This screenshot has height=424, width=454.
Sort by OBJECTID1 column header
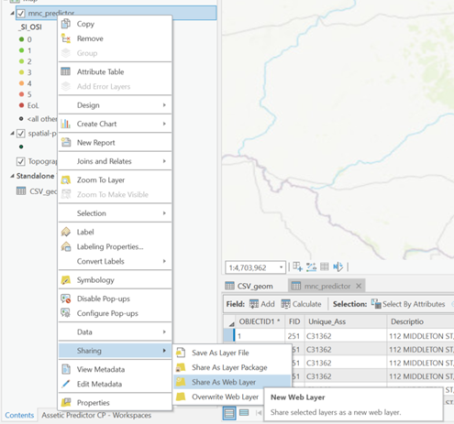coord(259,321)
